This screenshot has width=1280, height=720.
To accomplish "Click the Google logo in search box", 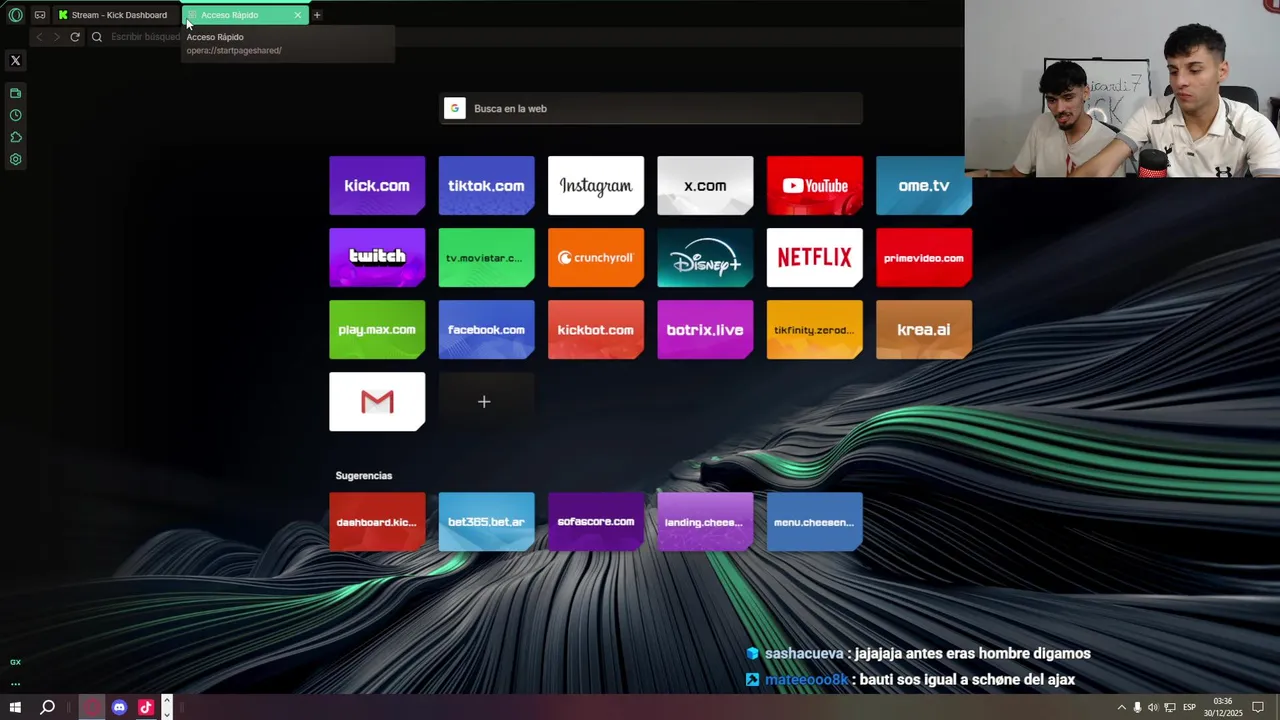I will [455, 108].
